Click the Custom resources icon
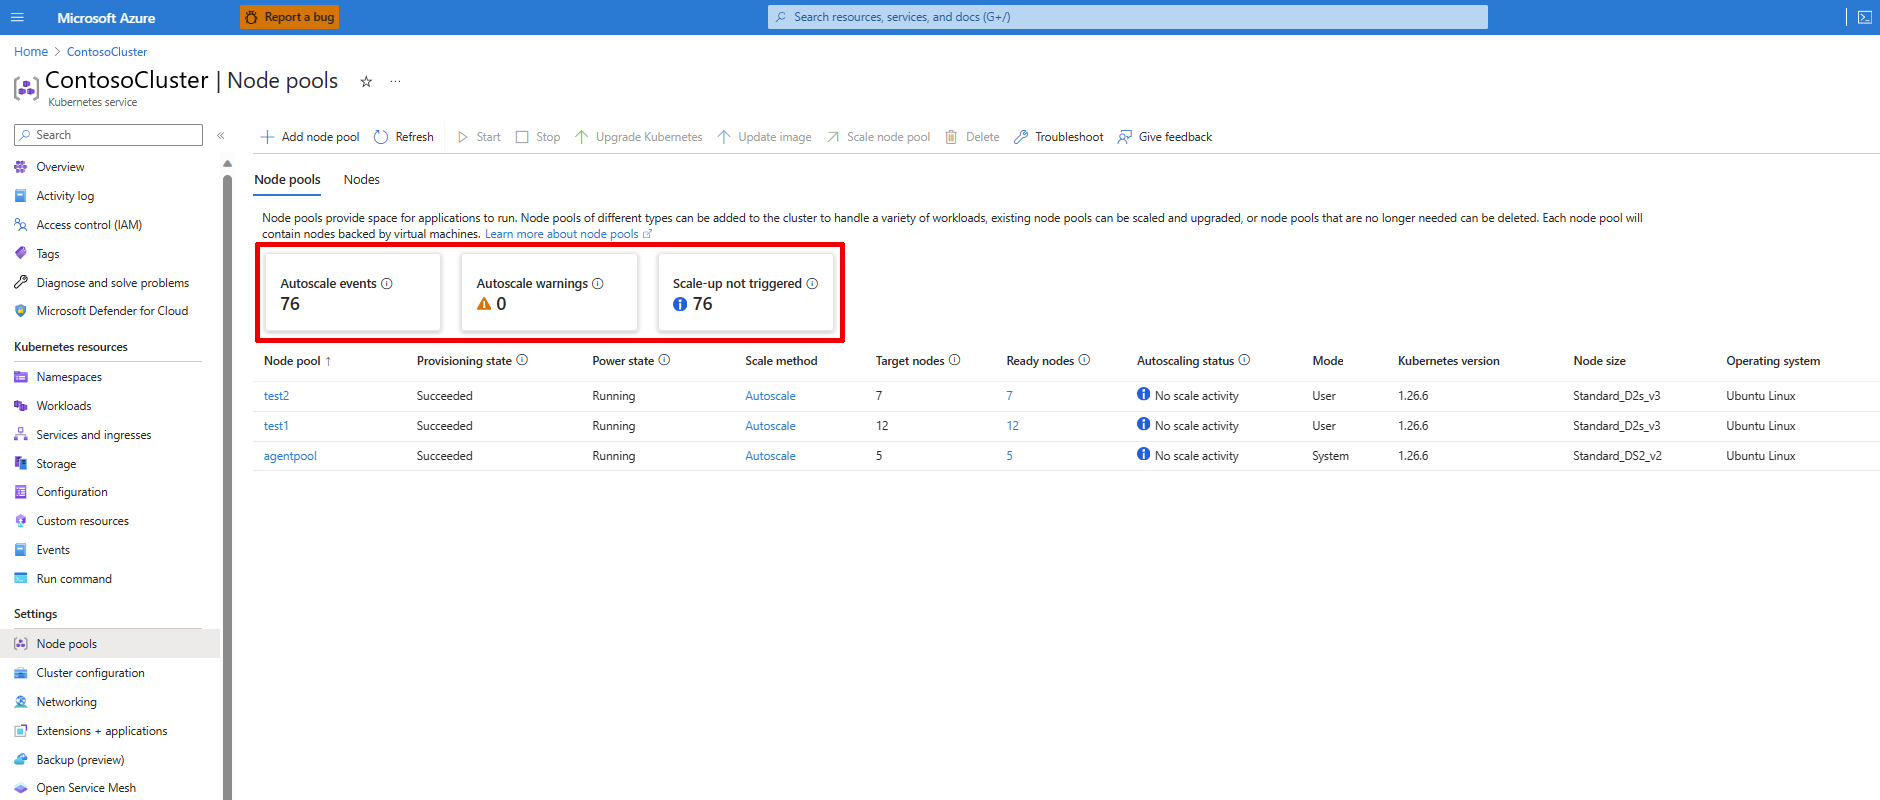This screenshot has height=800, width=1880. click(21, 521)
